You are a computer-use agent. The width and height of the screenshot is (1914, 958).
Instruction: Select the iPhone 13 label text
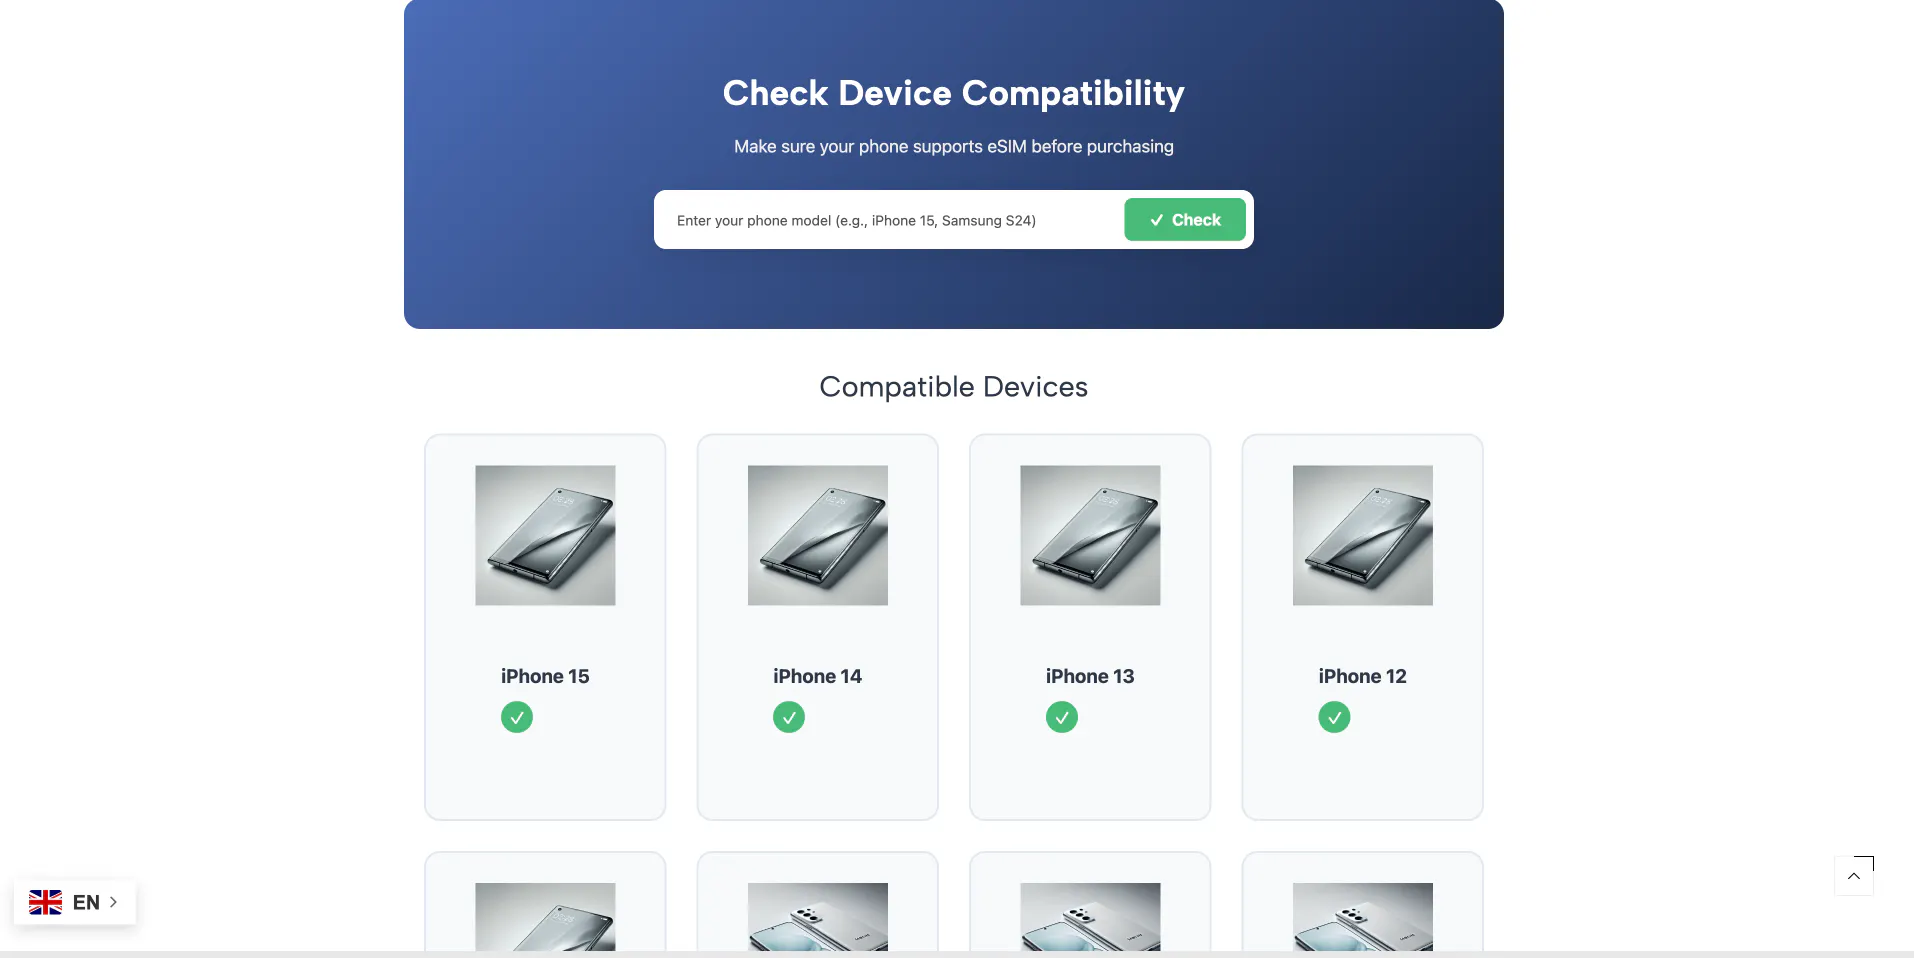(1090, 676)
